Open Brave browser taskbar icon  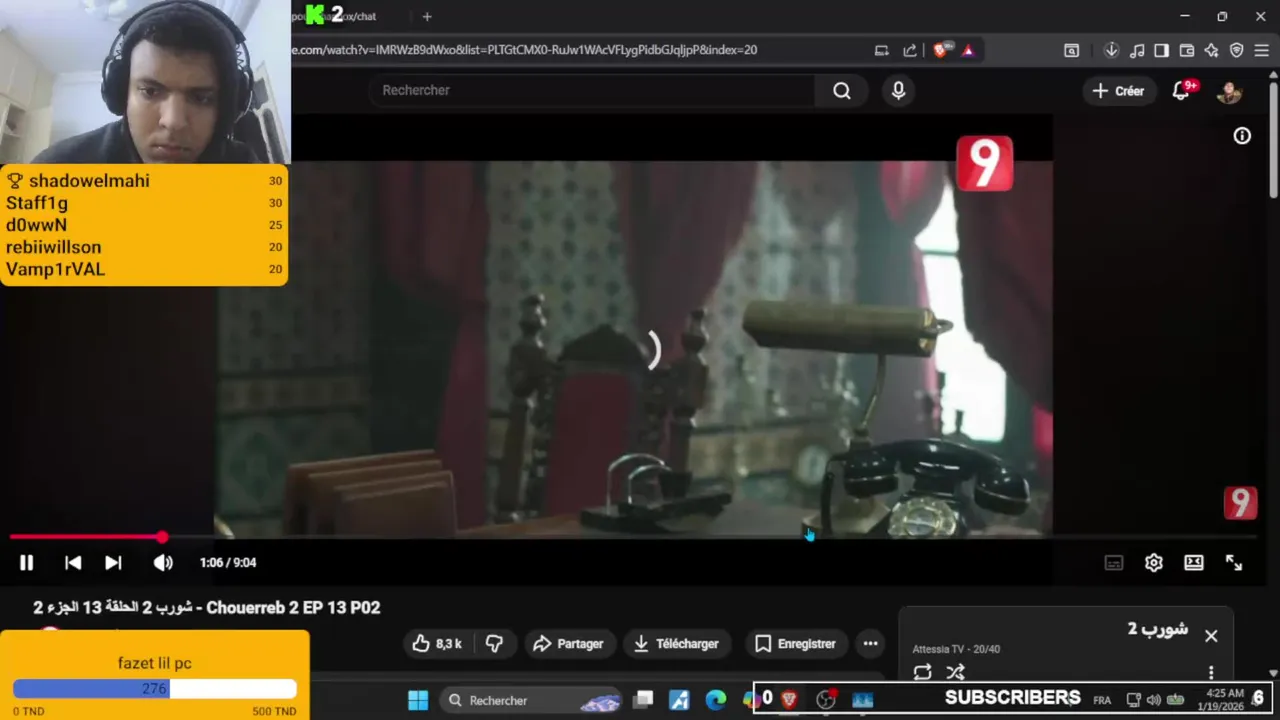(x=789, y=700)
